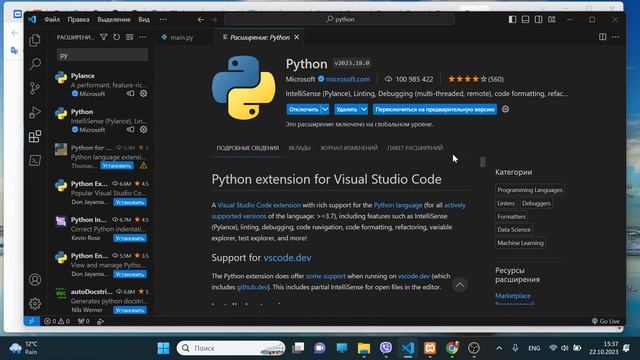Close the Python extension tab
The width and height of the screenshot is (640, 360).
pos(297,37)
